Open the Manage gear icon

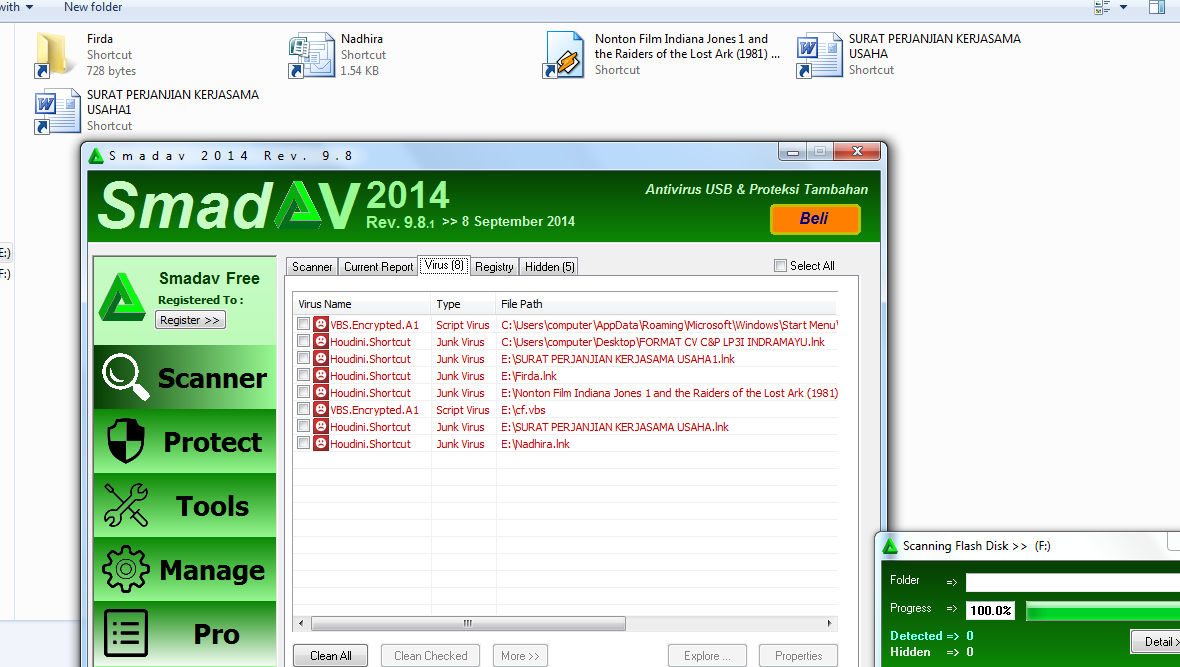coord(126,569)
